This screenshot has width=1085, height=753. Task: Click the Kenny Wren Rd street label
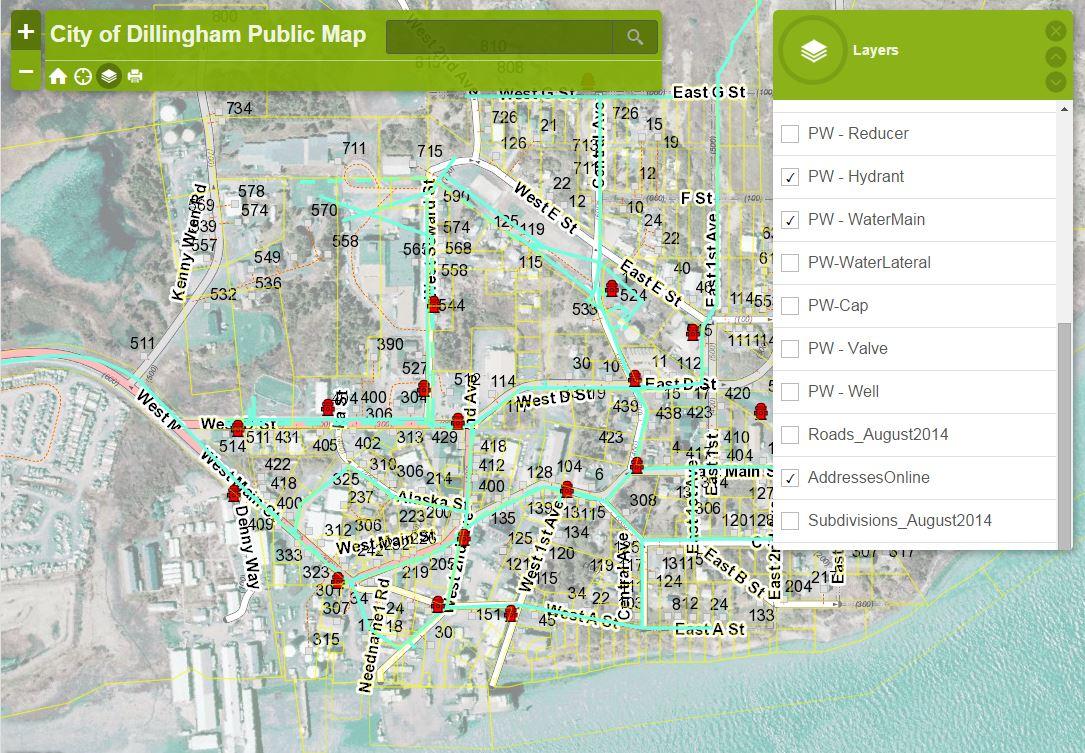[188, 242]
